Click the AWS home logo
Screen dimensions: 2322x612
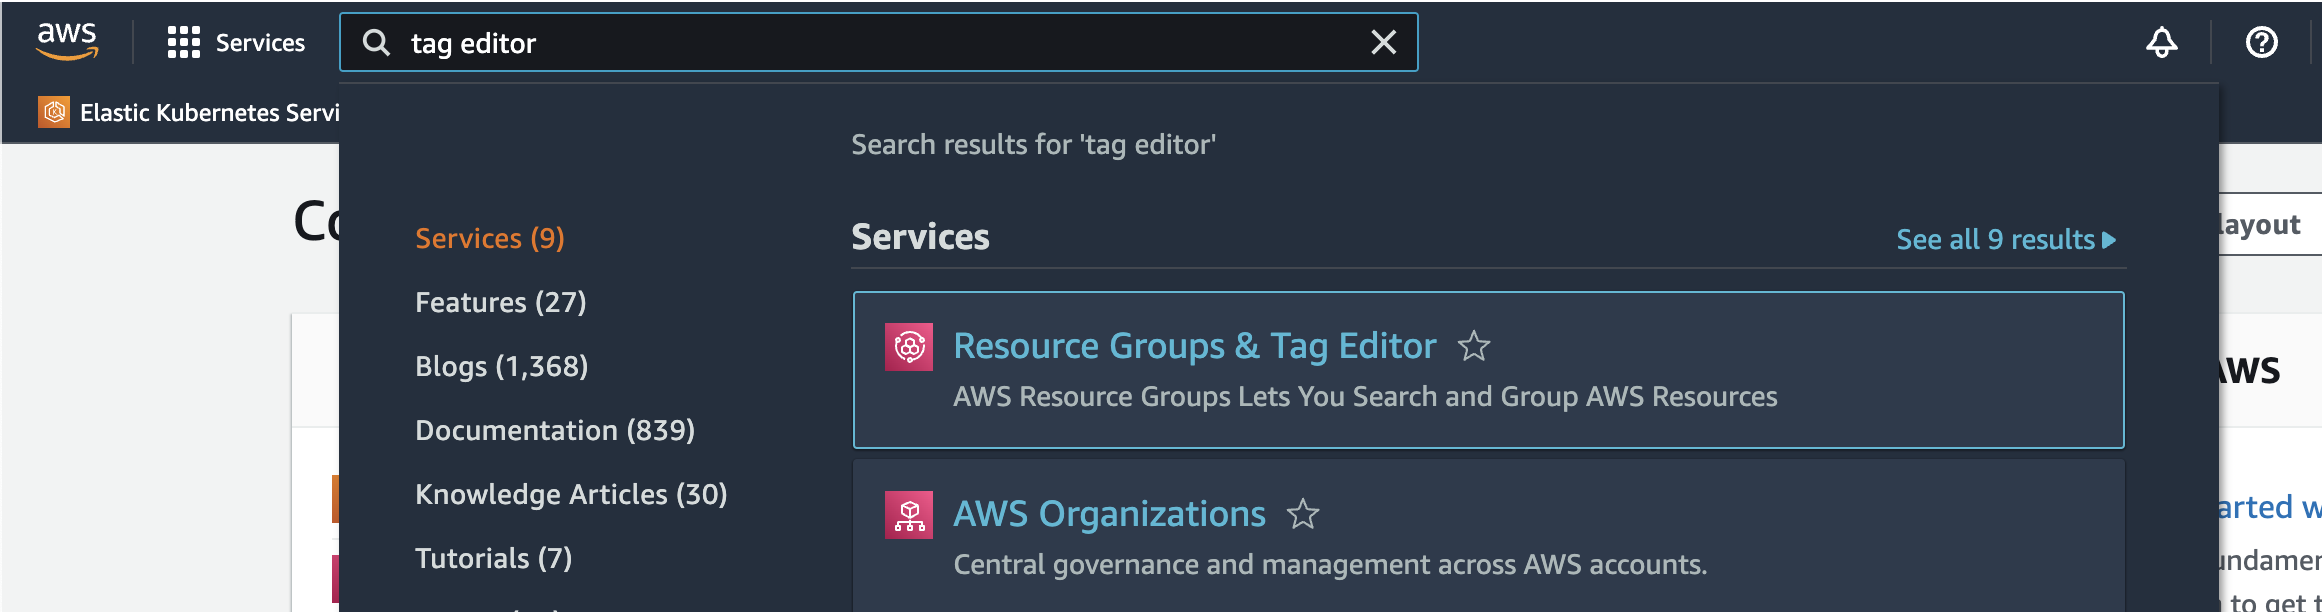[66, 41]
